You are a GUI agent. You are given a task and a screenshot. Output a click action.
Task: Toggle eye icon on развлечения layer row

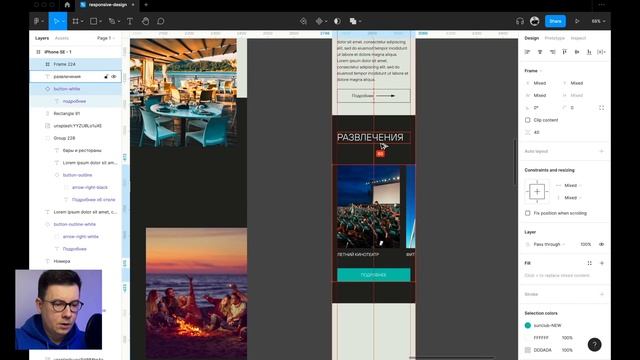pyautogui.click(x=114, y=76)
